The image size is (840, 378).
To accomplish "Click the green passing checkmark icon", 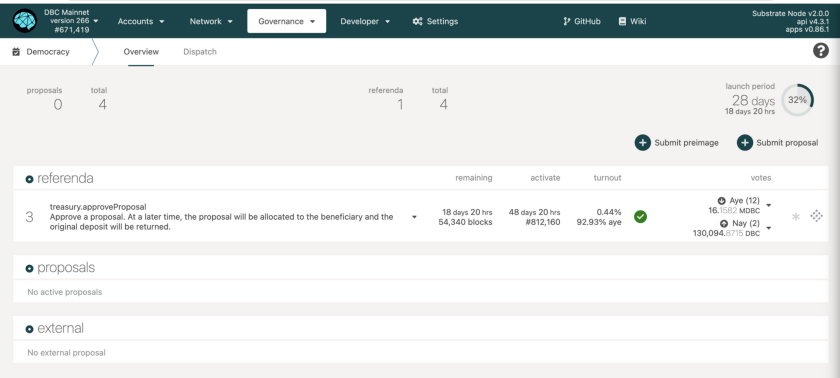I will (x=640, y=217).
